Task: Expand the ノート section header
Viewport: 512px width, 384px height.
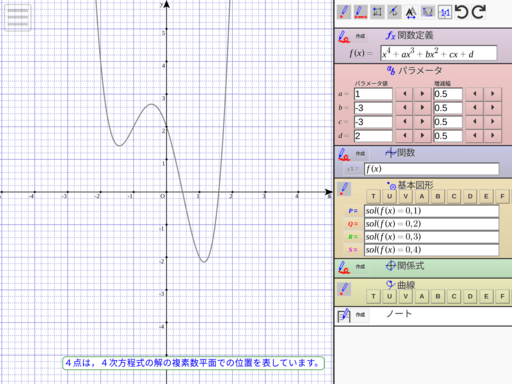Action: pyautogui.click(x=399, y=314)
